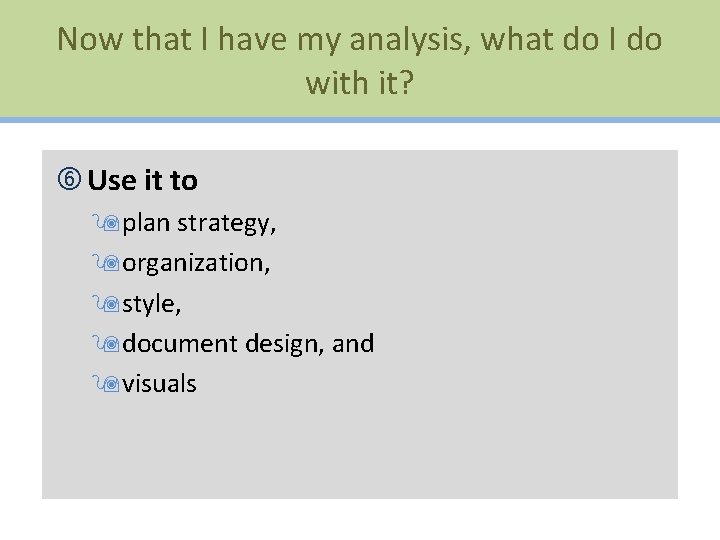Click the 'plan strategy,' bullet text

pyautogui.click(x=199, y=223)
